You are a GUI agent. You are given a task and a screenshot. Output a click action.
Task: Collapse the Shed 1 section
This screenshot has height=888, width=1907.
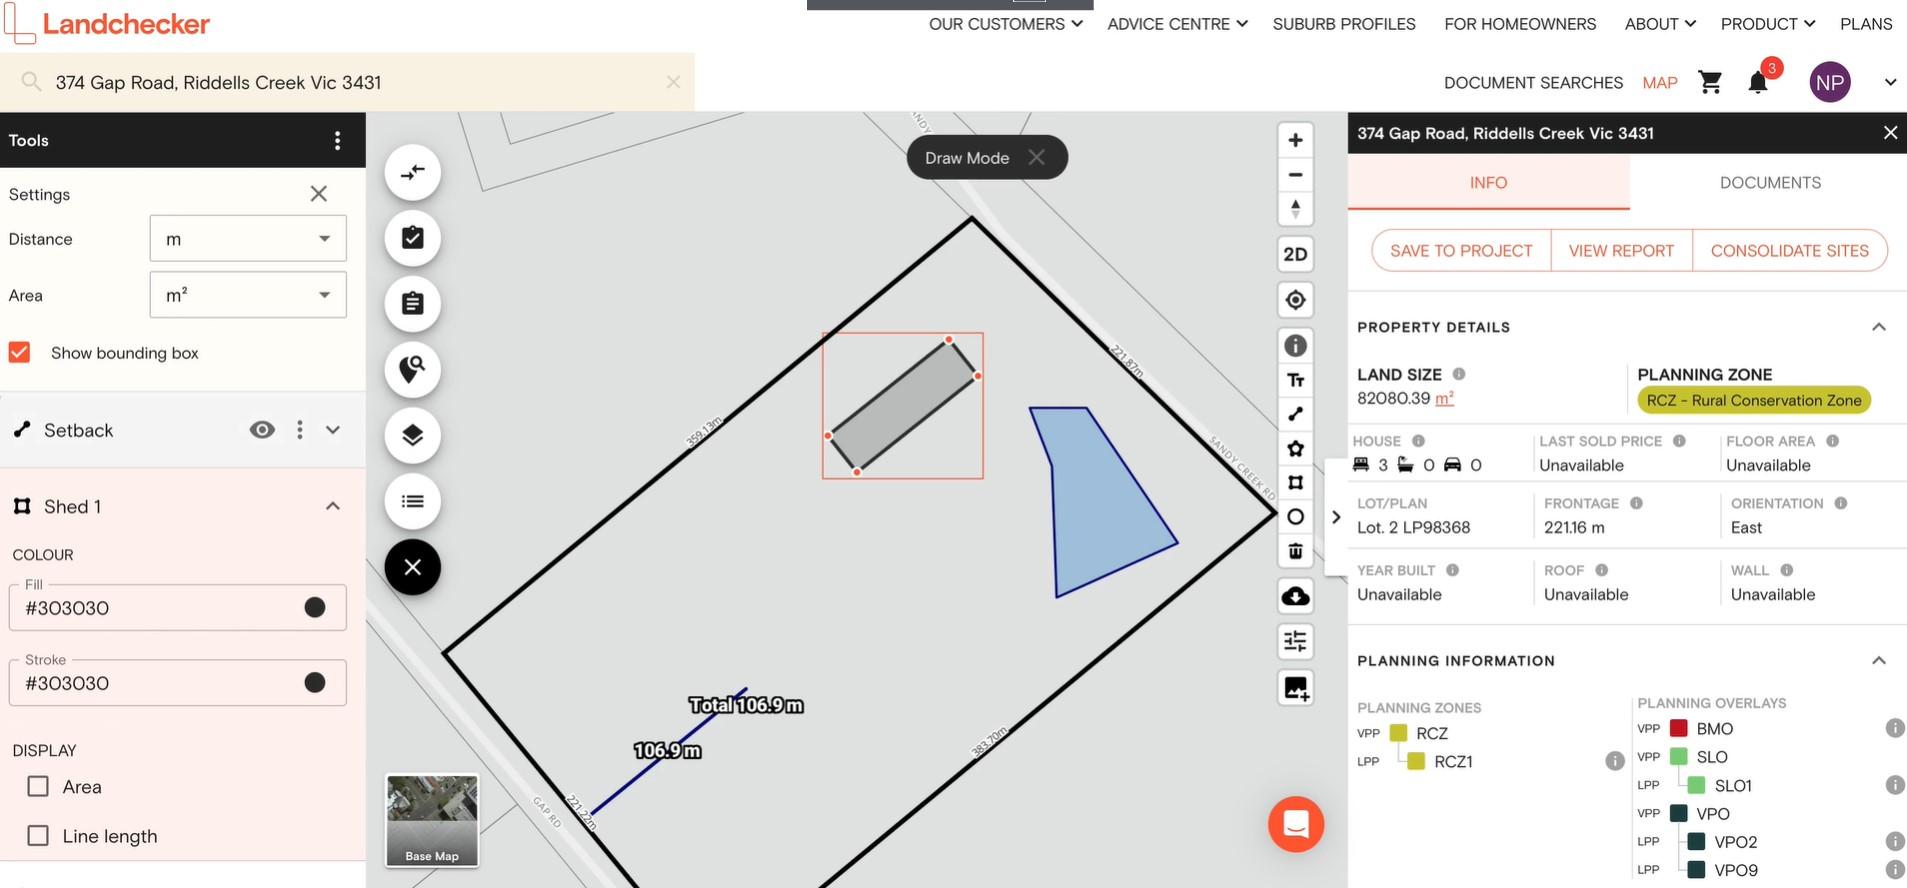click(x=333, y=506)
